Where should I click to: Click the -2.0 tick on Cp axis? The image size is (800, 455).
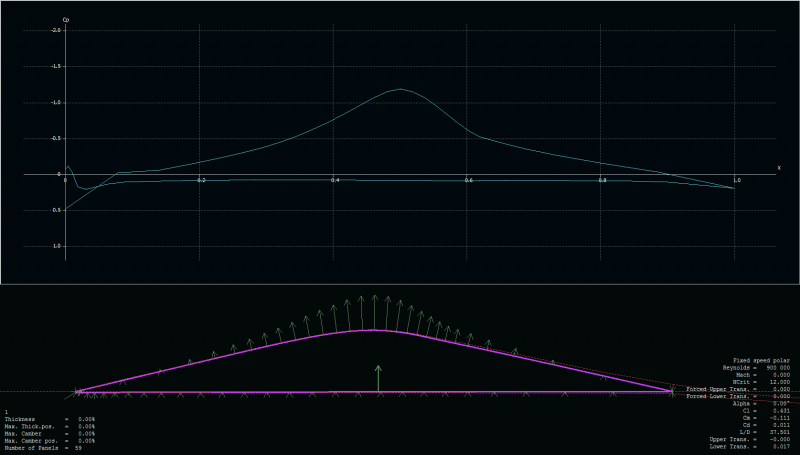56,30
